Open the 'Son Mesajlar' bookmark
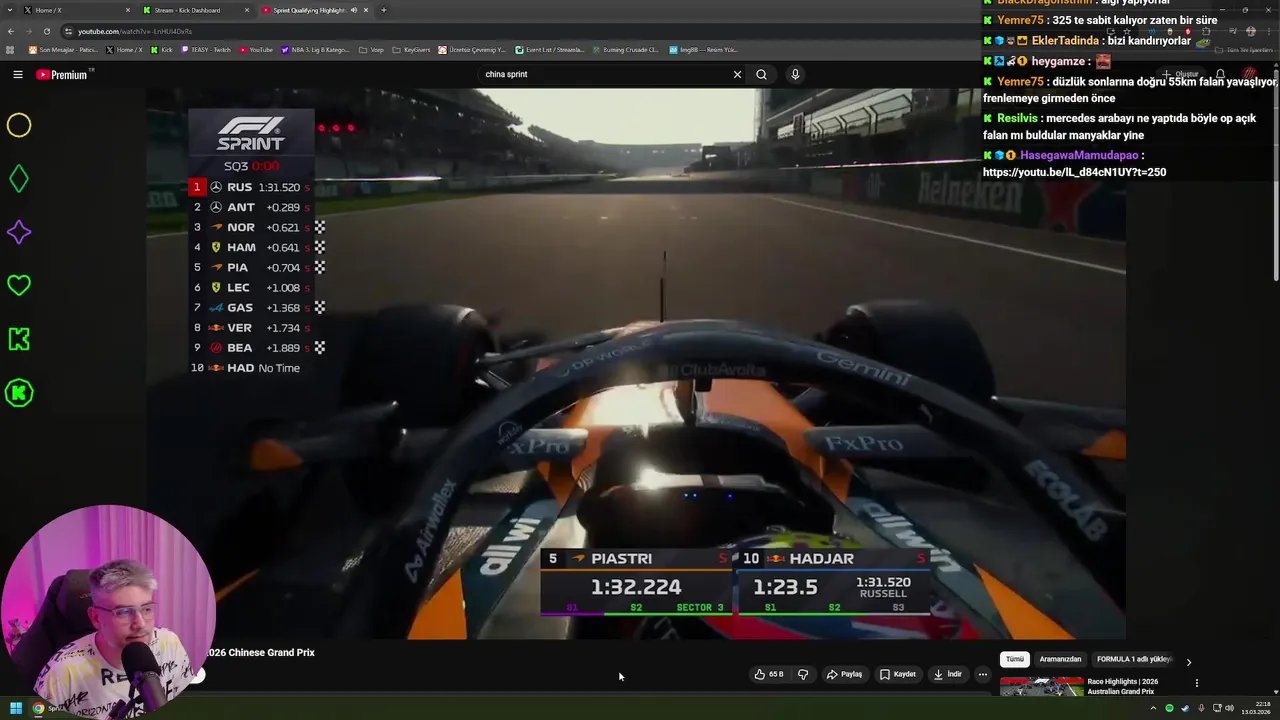The height and width of the screenshot is (720, 1280). coord(63,49)
